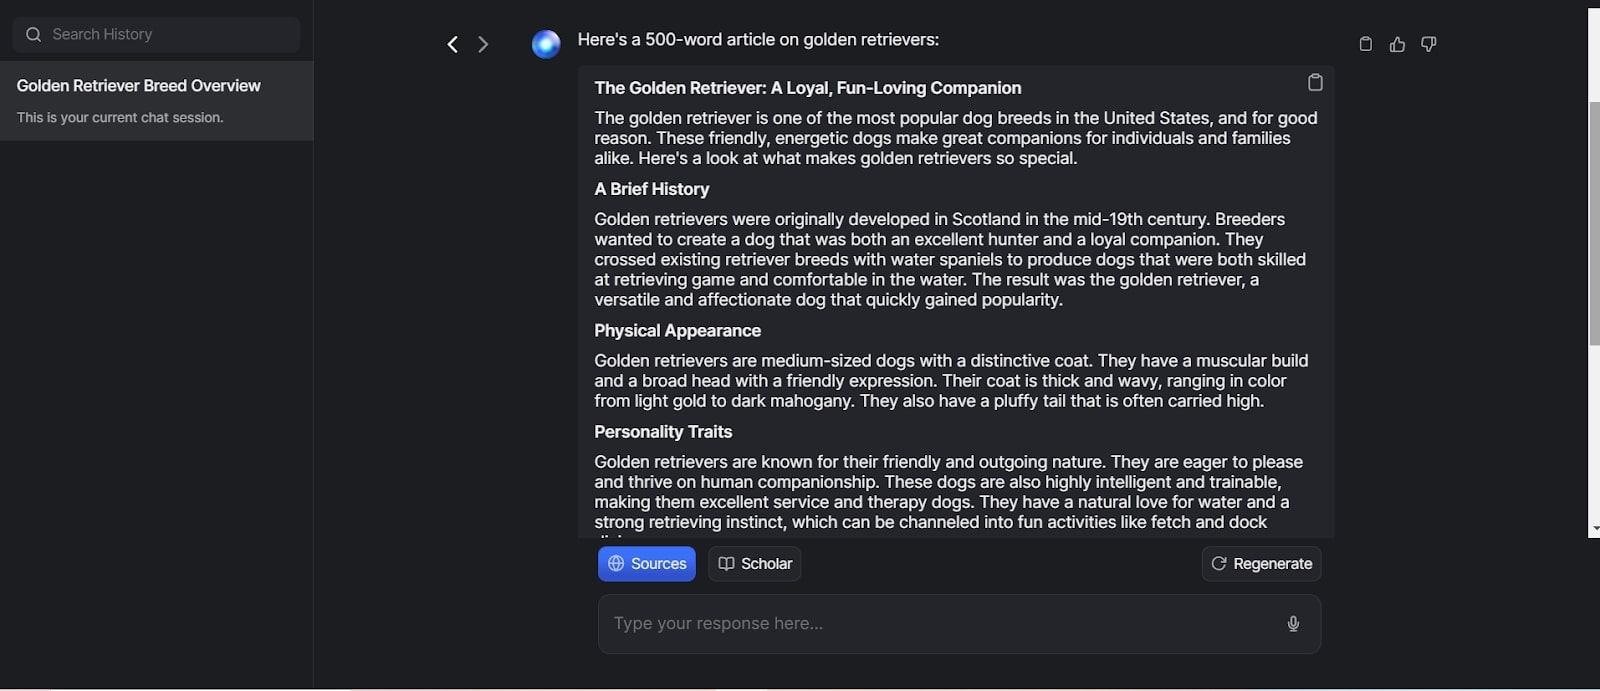
Task: Toggle the Sources option
Action: tap(647, 564)
